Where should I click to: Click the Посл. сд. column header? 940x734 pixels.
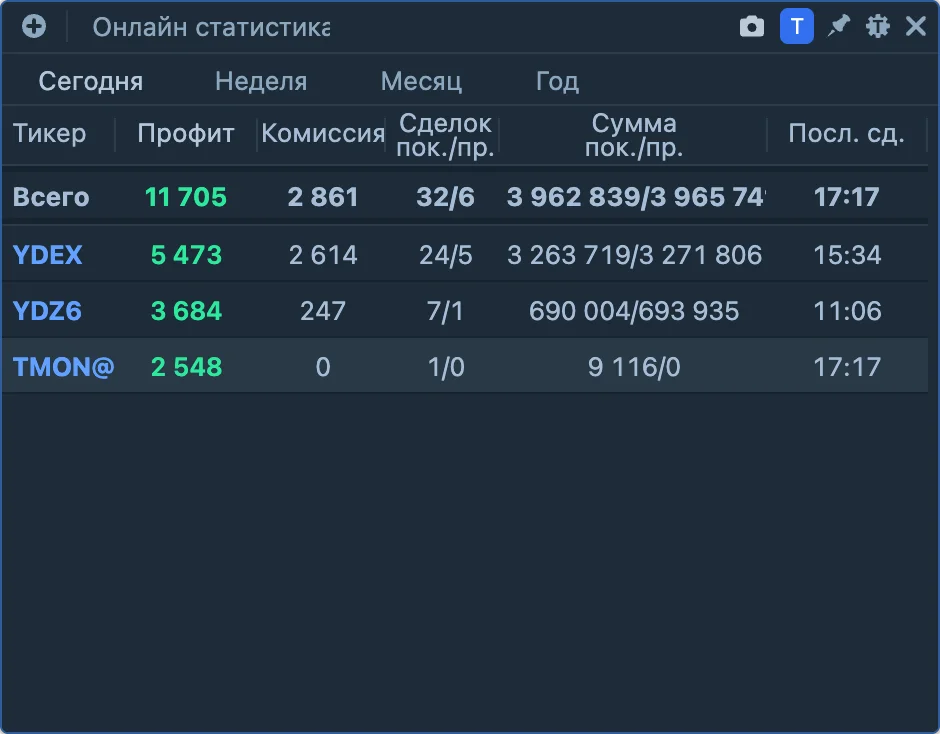pos(846,133)
